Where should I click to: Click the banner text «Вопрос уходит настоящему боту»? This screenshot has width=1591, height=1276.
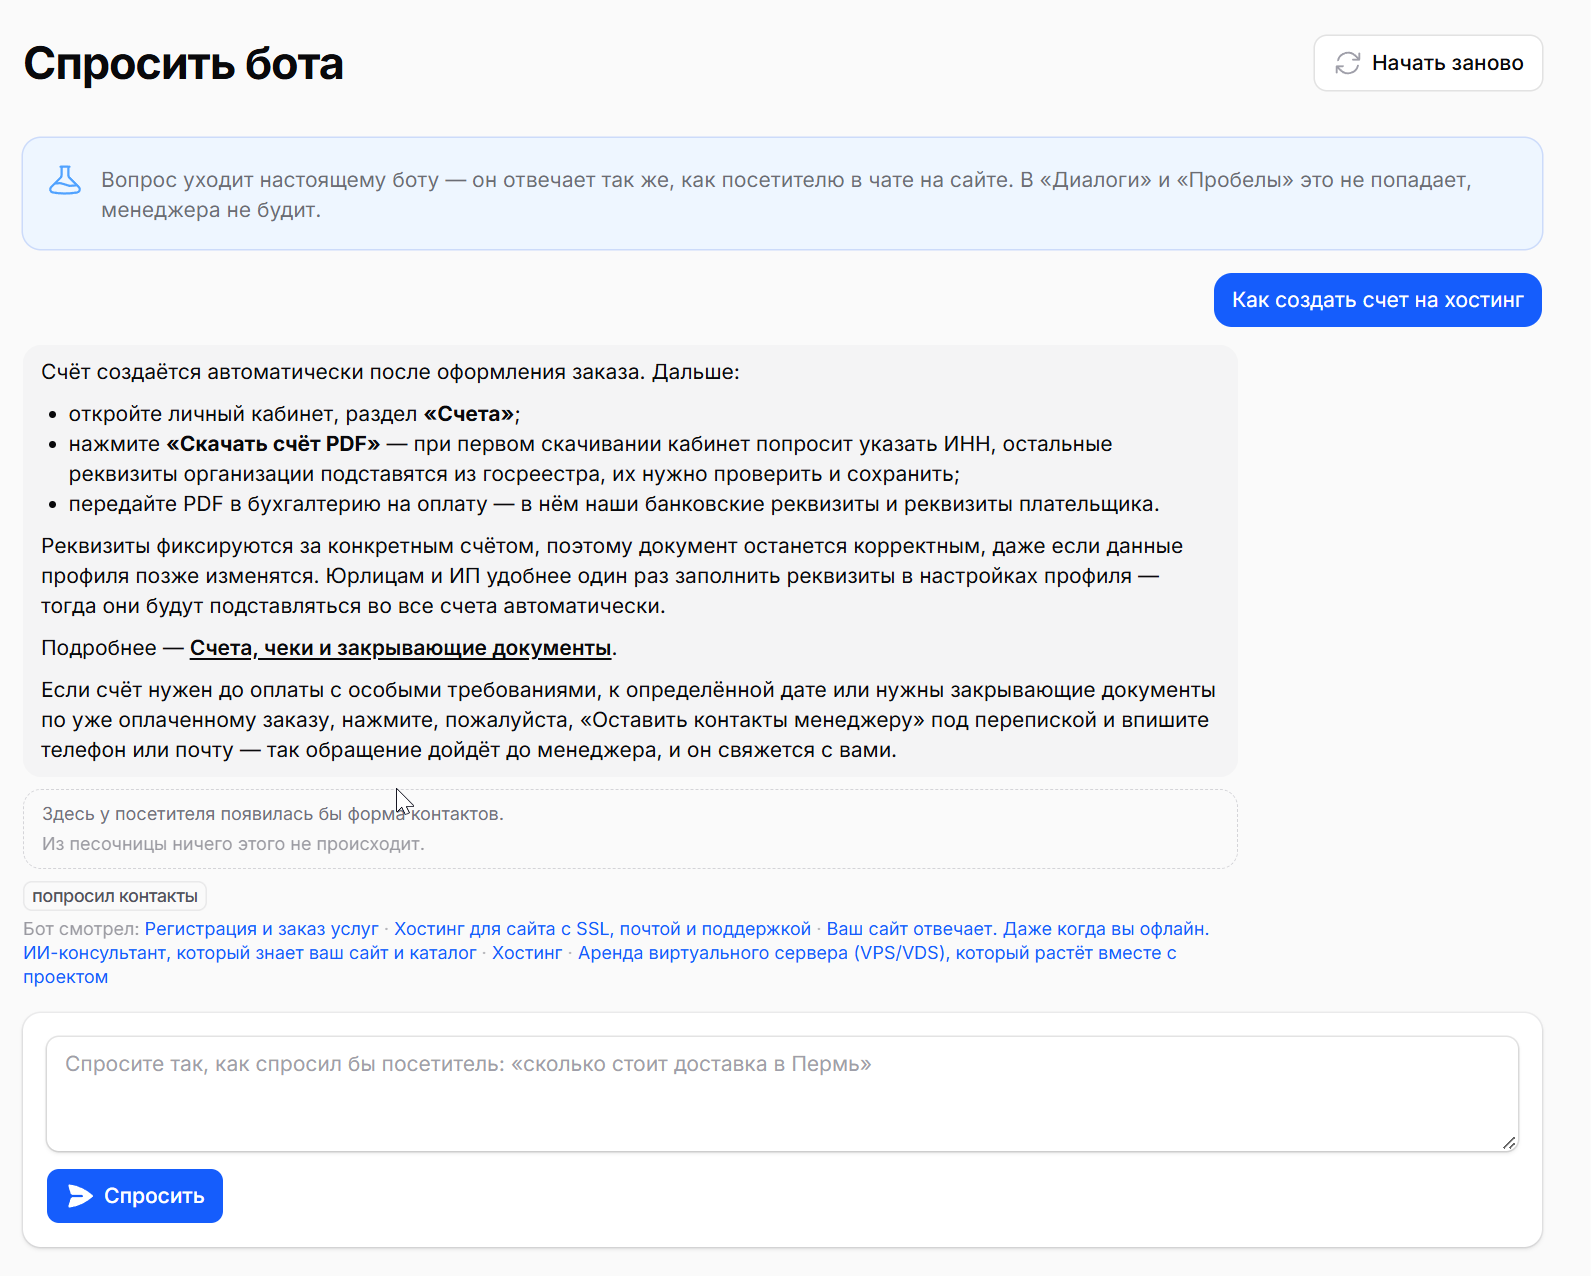(270, 180)
